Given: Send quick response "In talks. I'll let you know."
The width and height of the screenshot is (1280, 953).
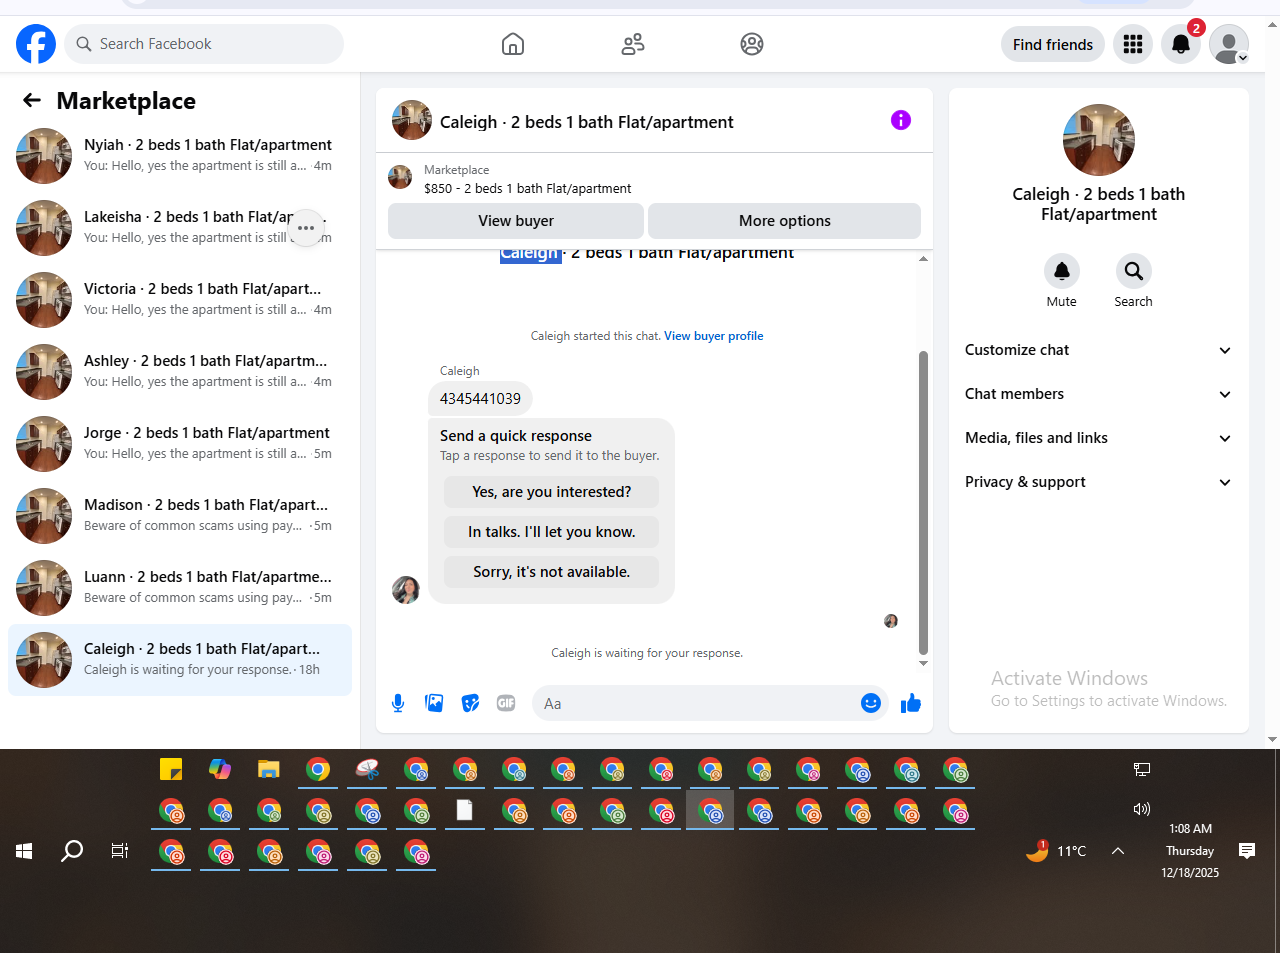Looking at the screenshot, I should point(552,532).
